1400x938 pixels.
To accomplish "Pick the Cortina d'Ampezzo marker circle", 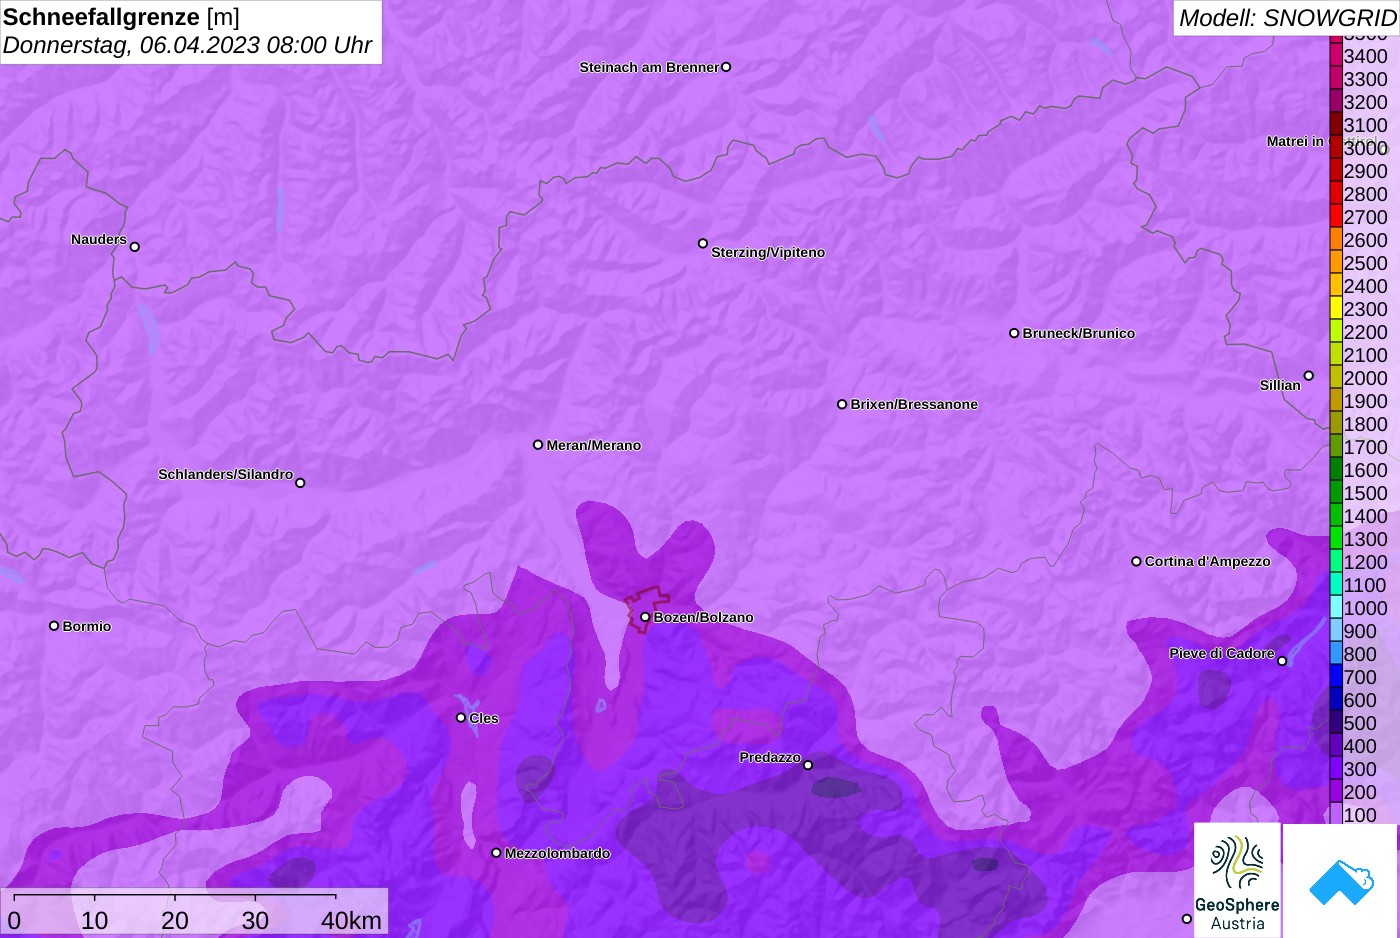I will tap(1136, 561).
